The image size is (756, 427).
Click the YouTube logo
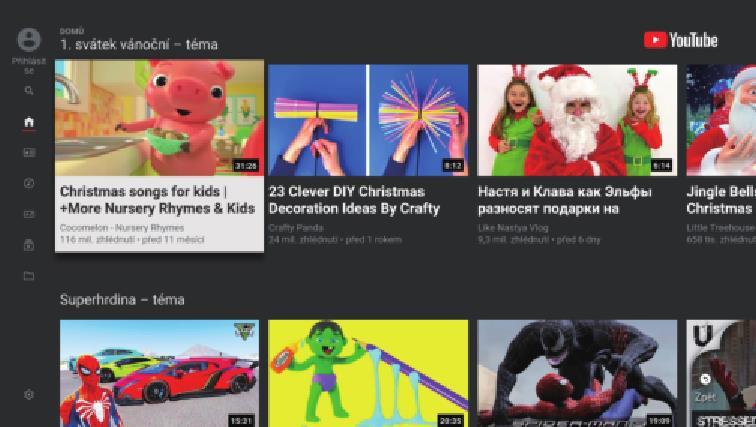click(680, 40)
